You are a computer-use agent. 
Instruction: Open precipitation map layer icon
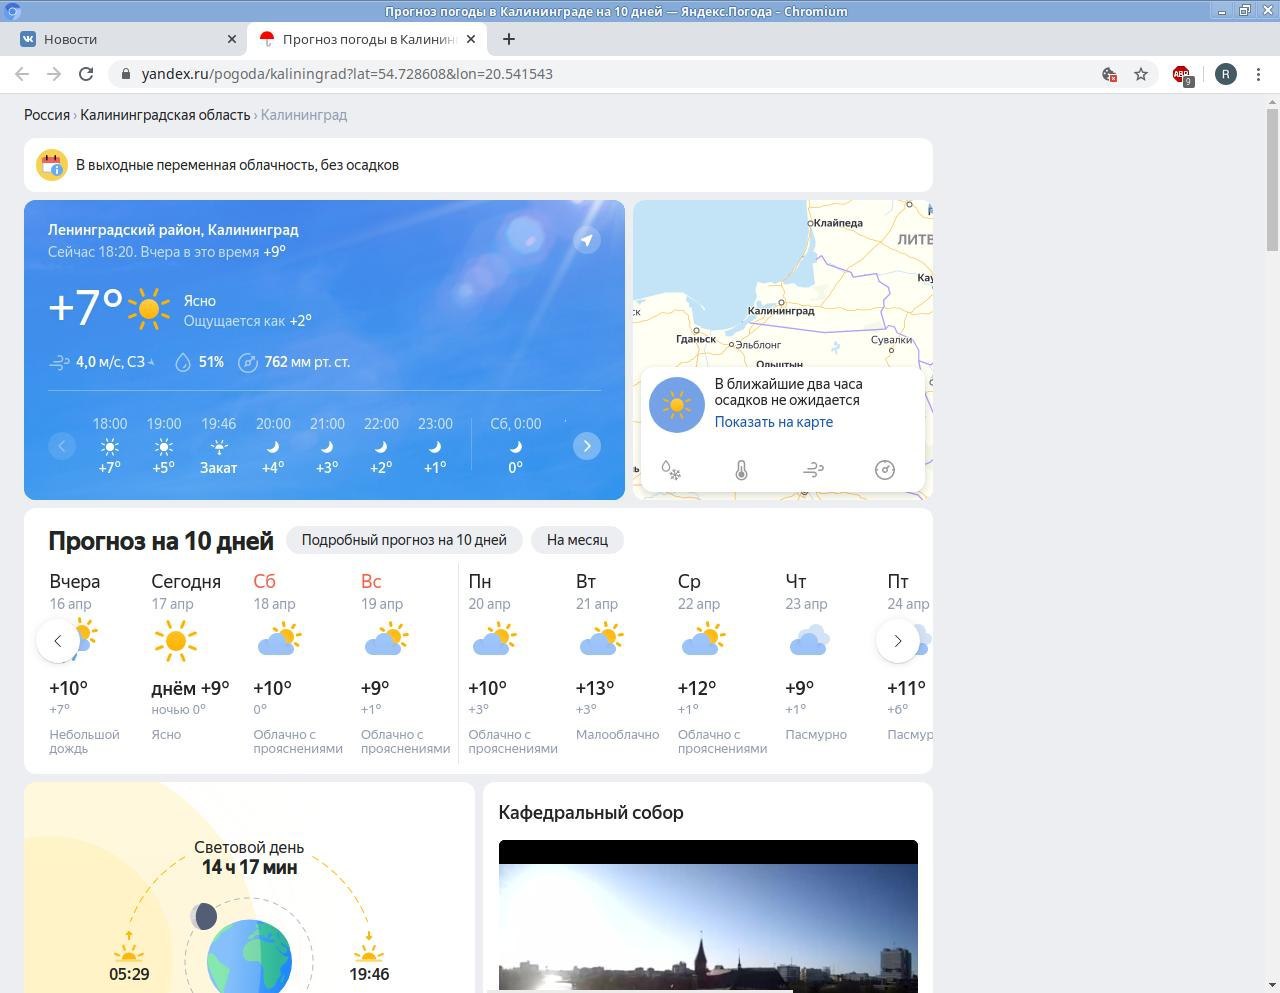click(x=671, y=470)
